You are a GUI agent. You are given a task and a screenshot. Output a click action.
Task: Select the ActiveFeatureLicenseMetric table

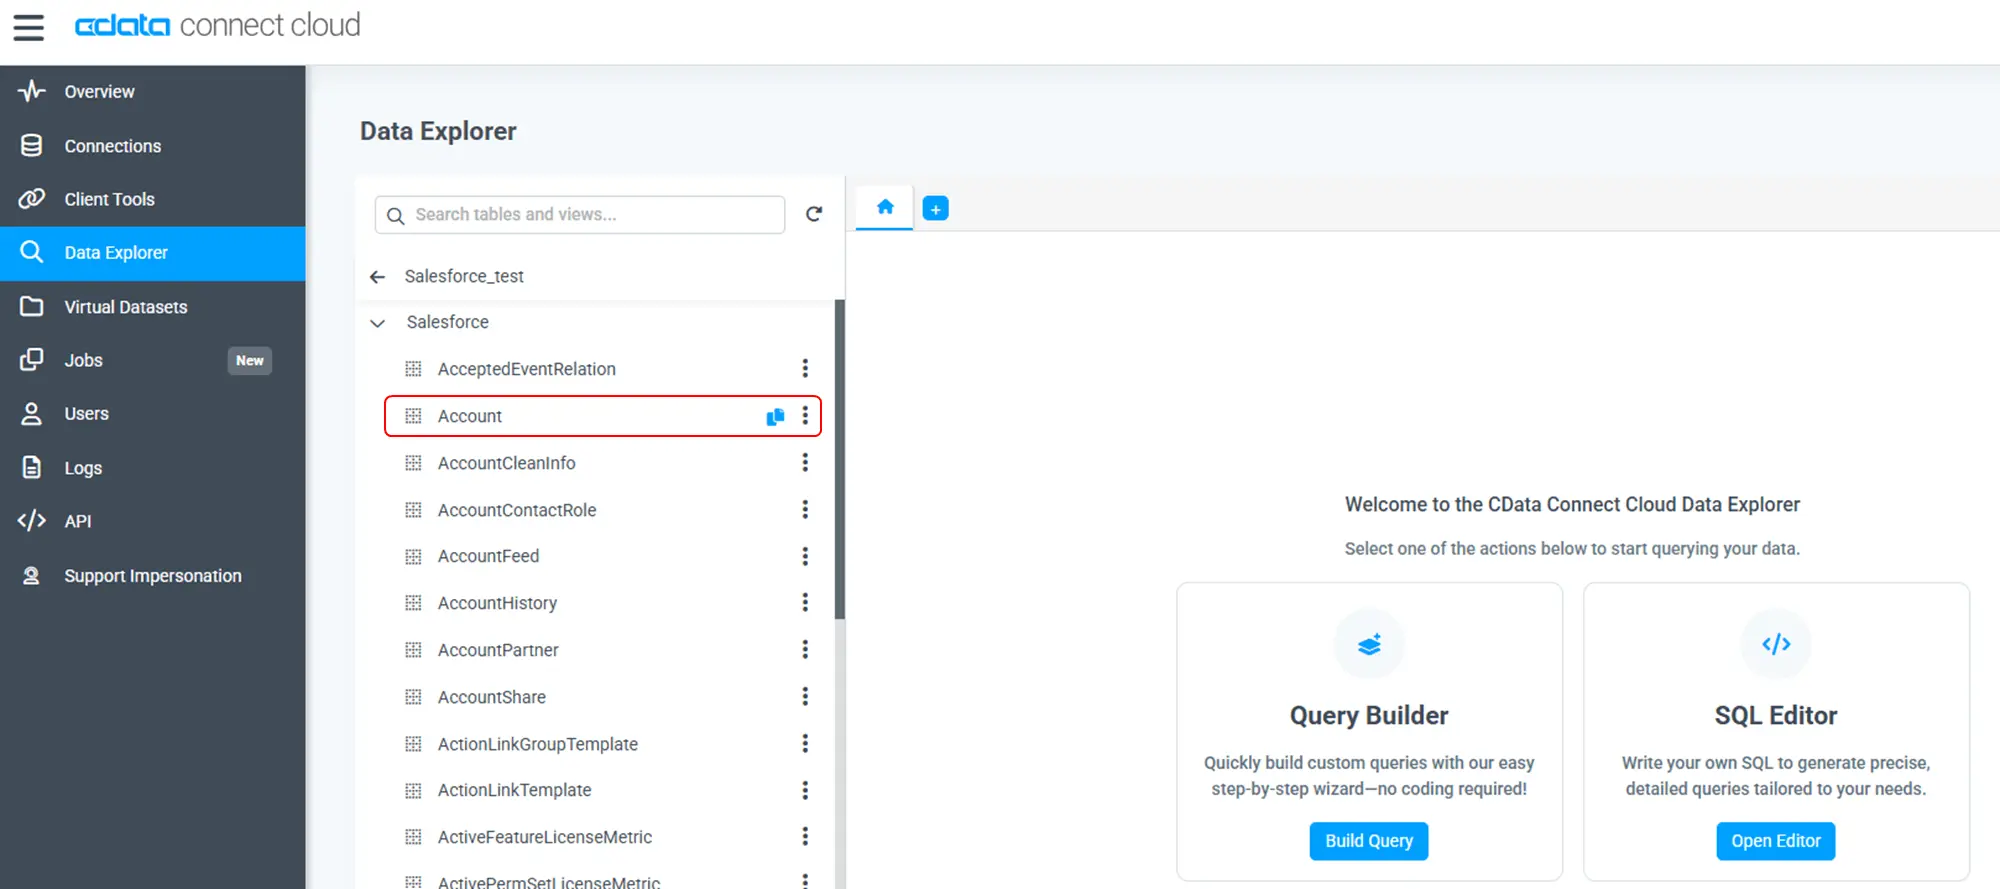545,837
